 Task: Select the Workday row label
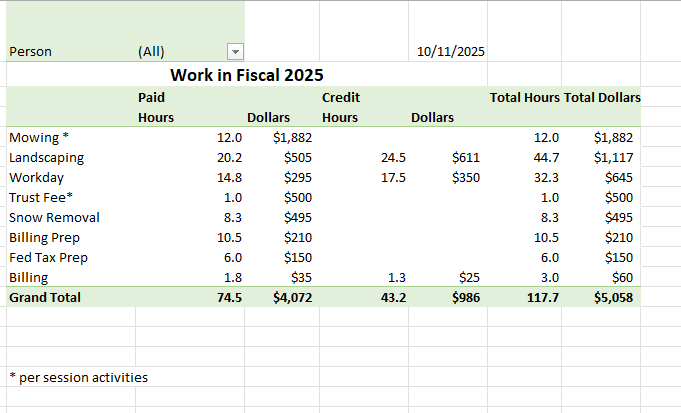coord(36,177)
